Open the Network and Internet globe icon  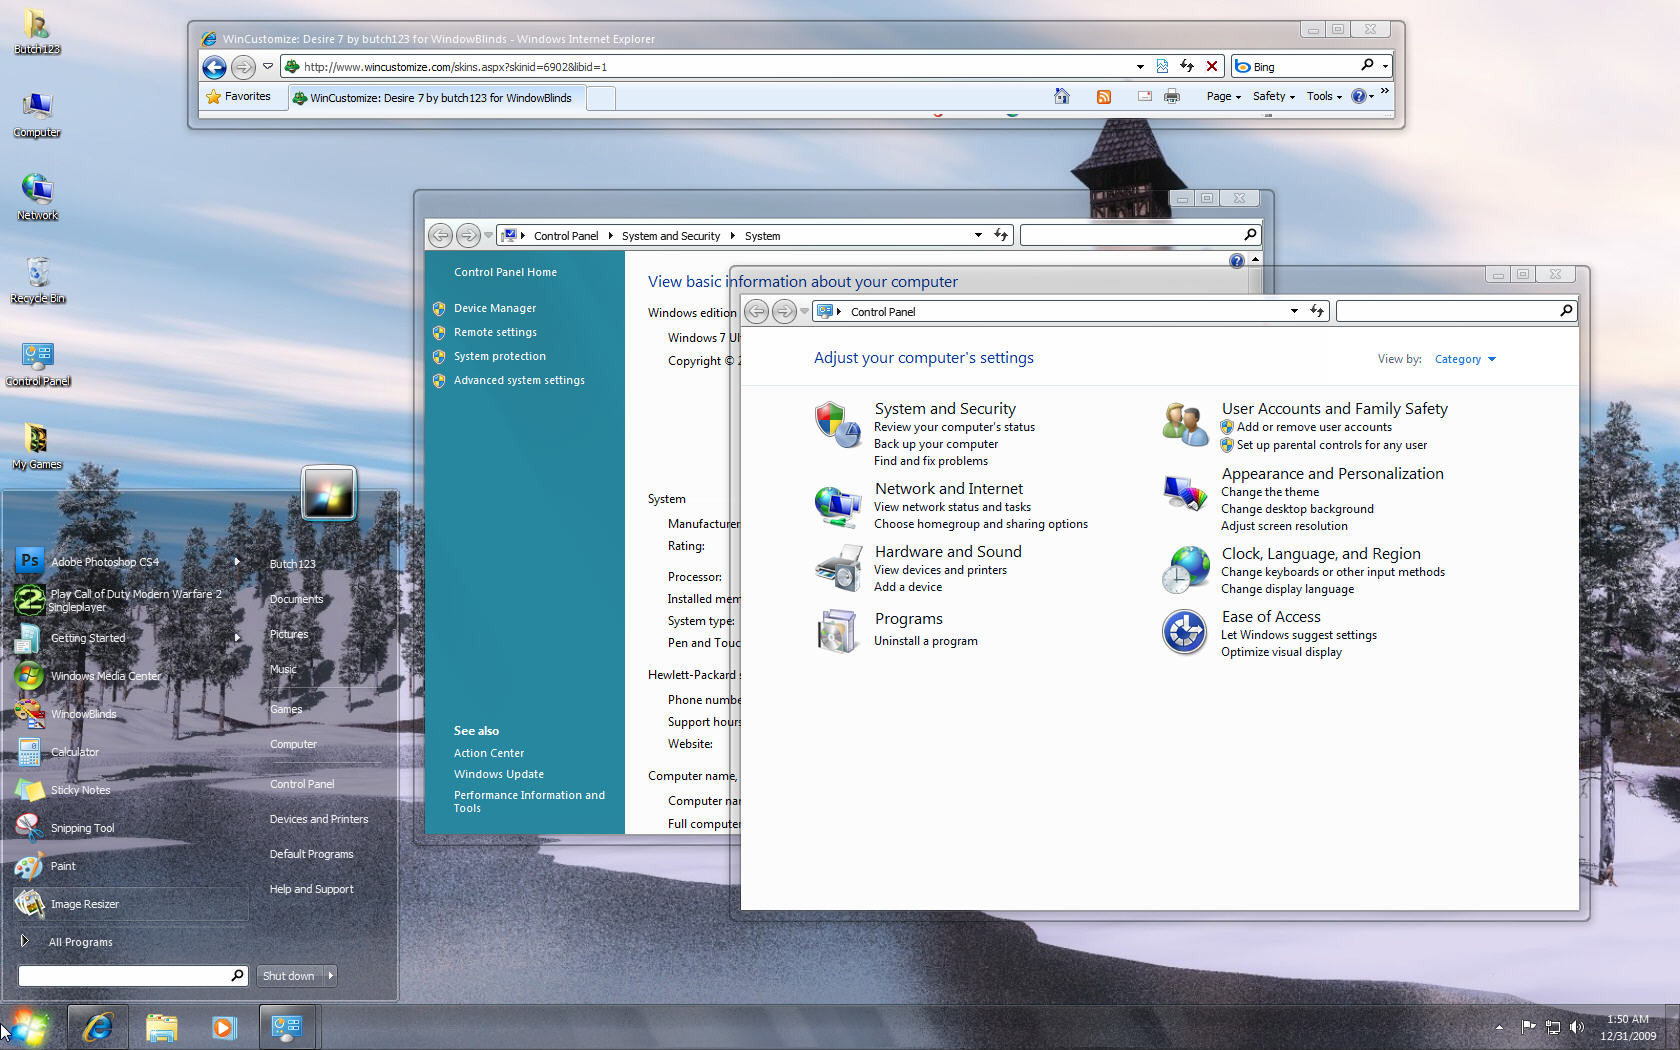tap(837, 505)
